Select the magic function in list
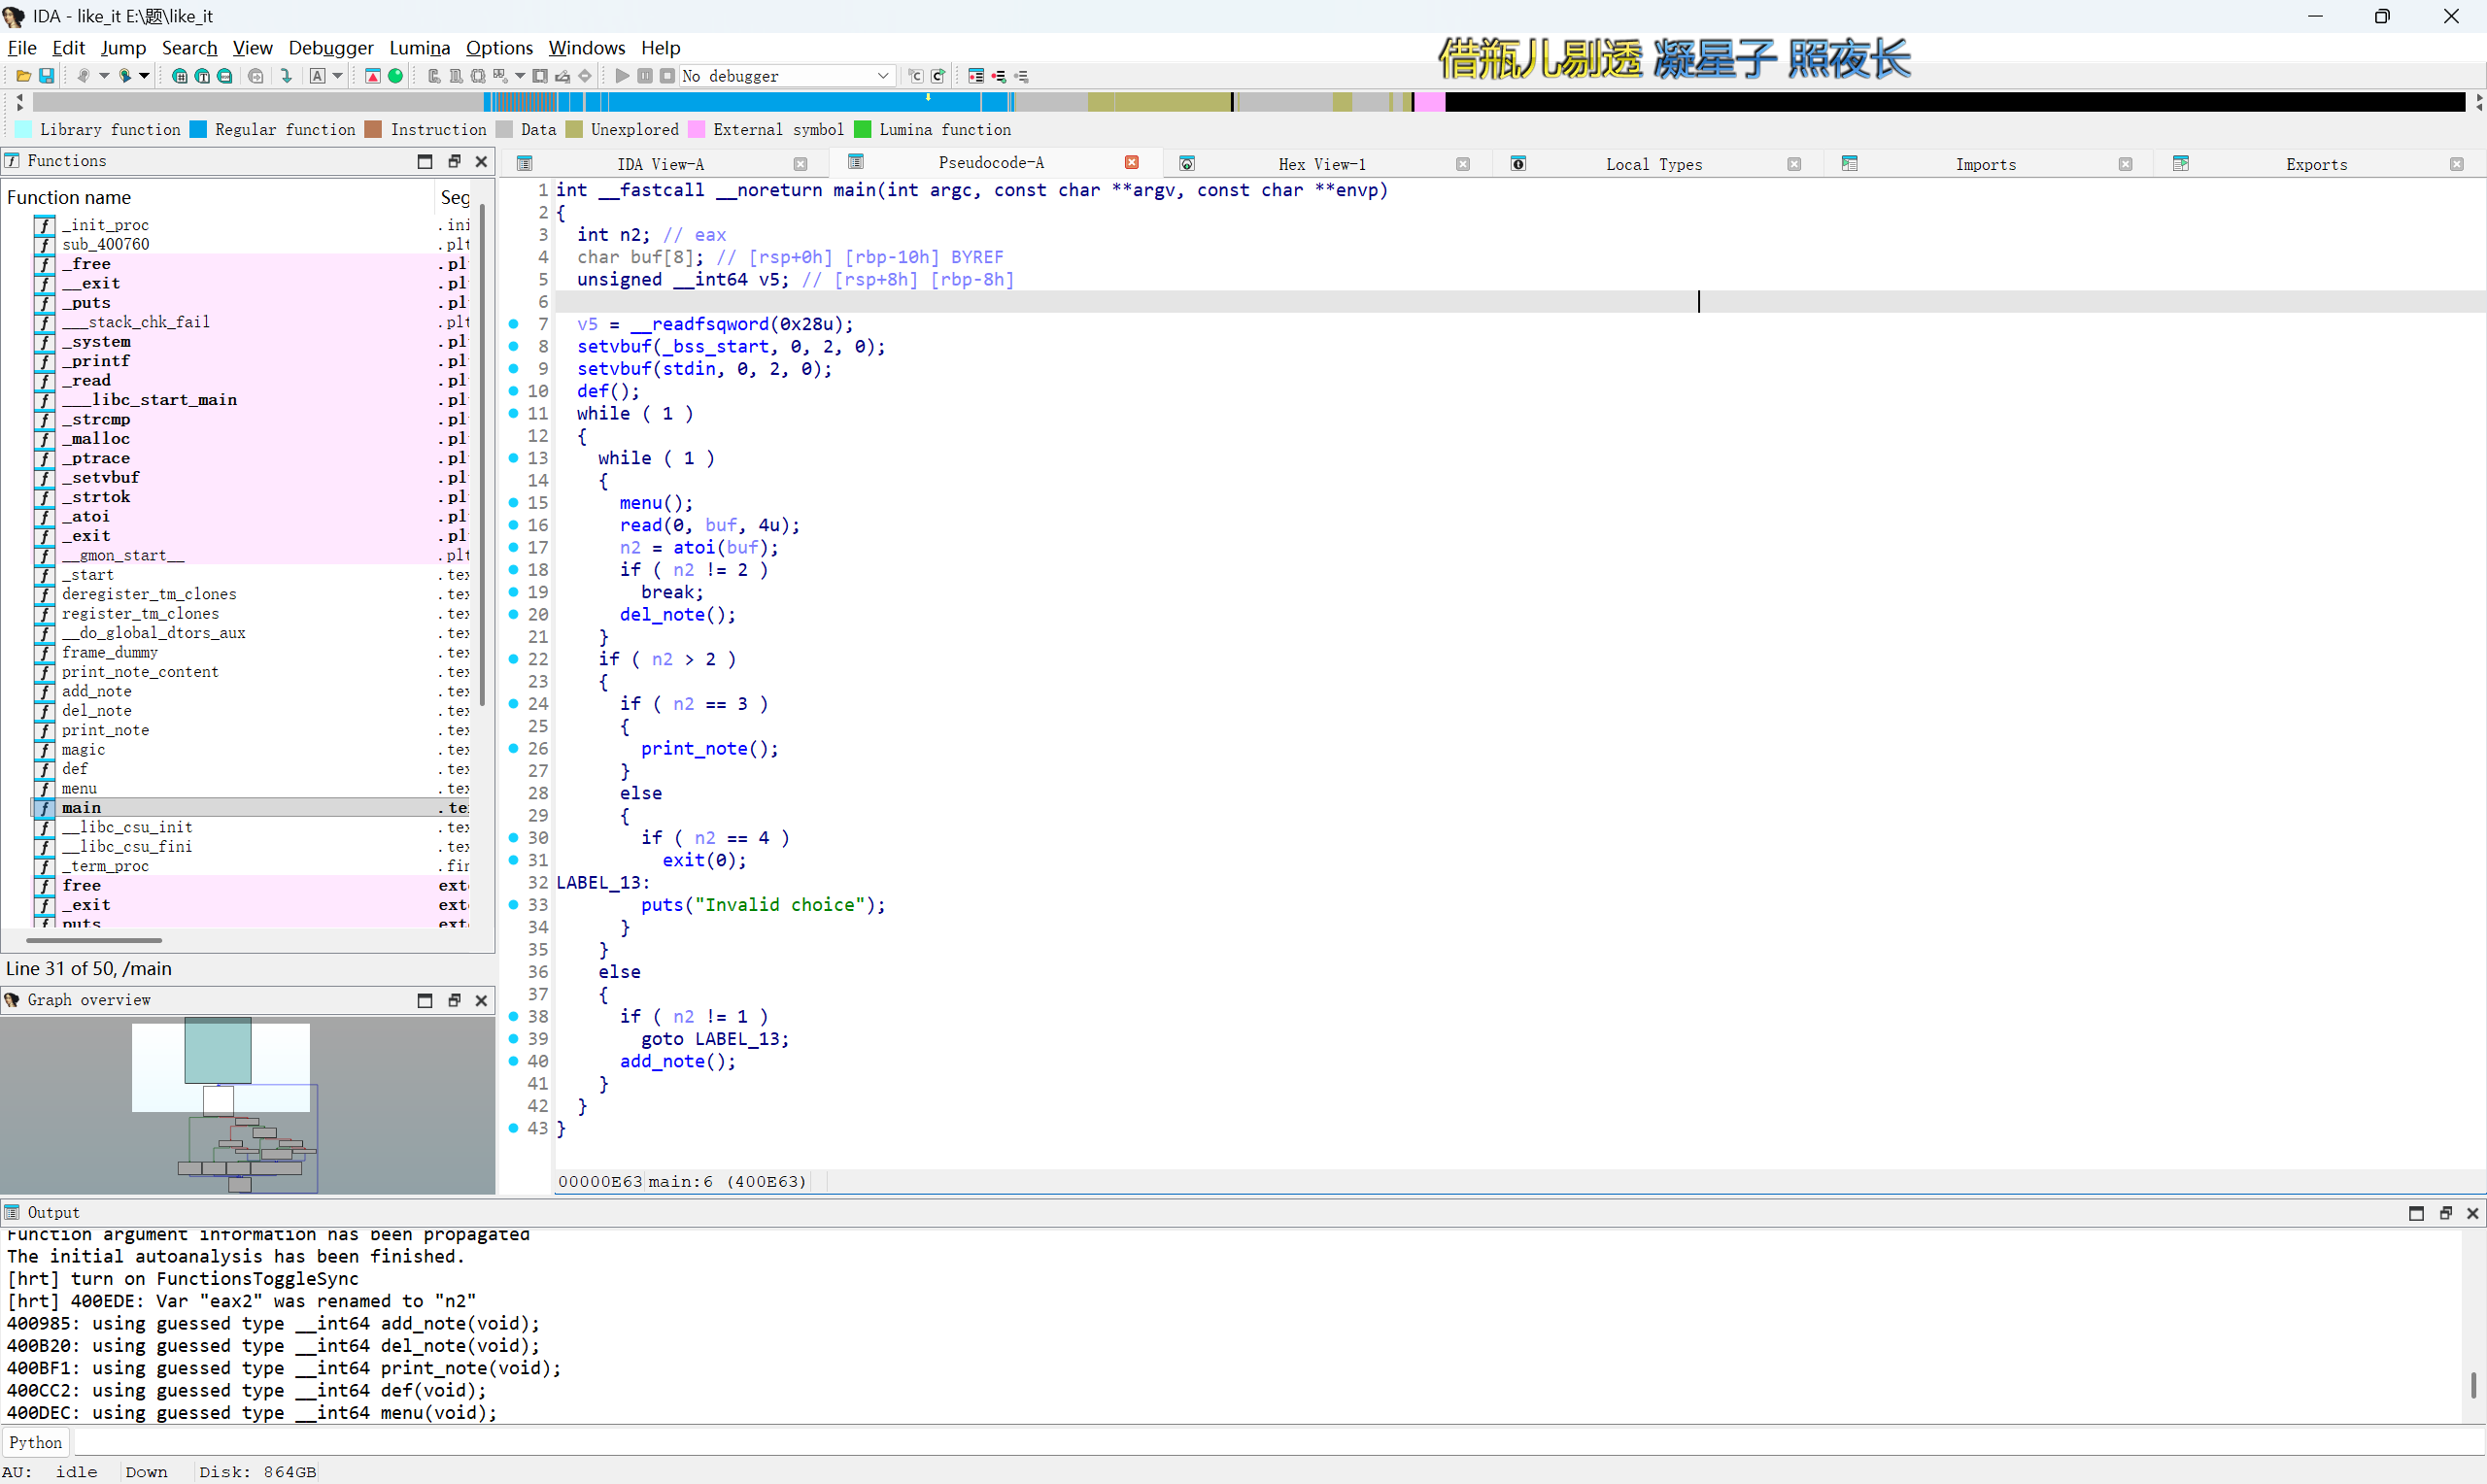 coord(83,749)
